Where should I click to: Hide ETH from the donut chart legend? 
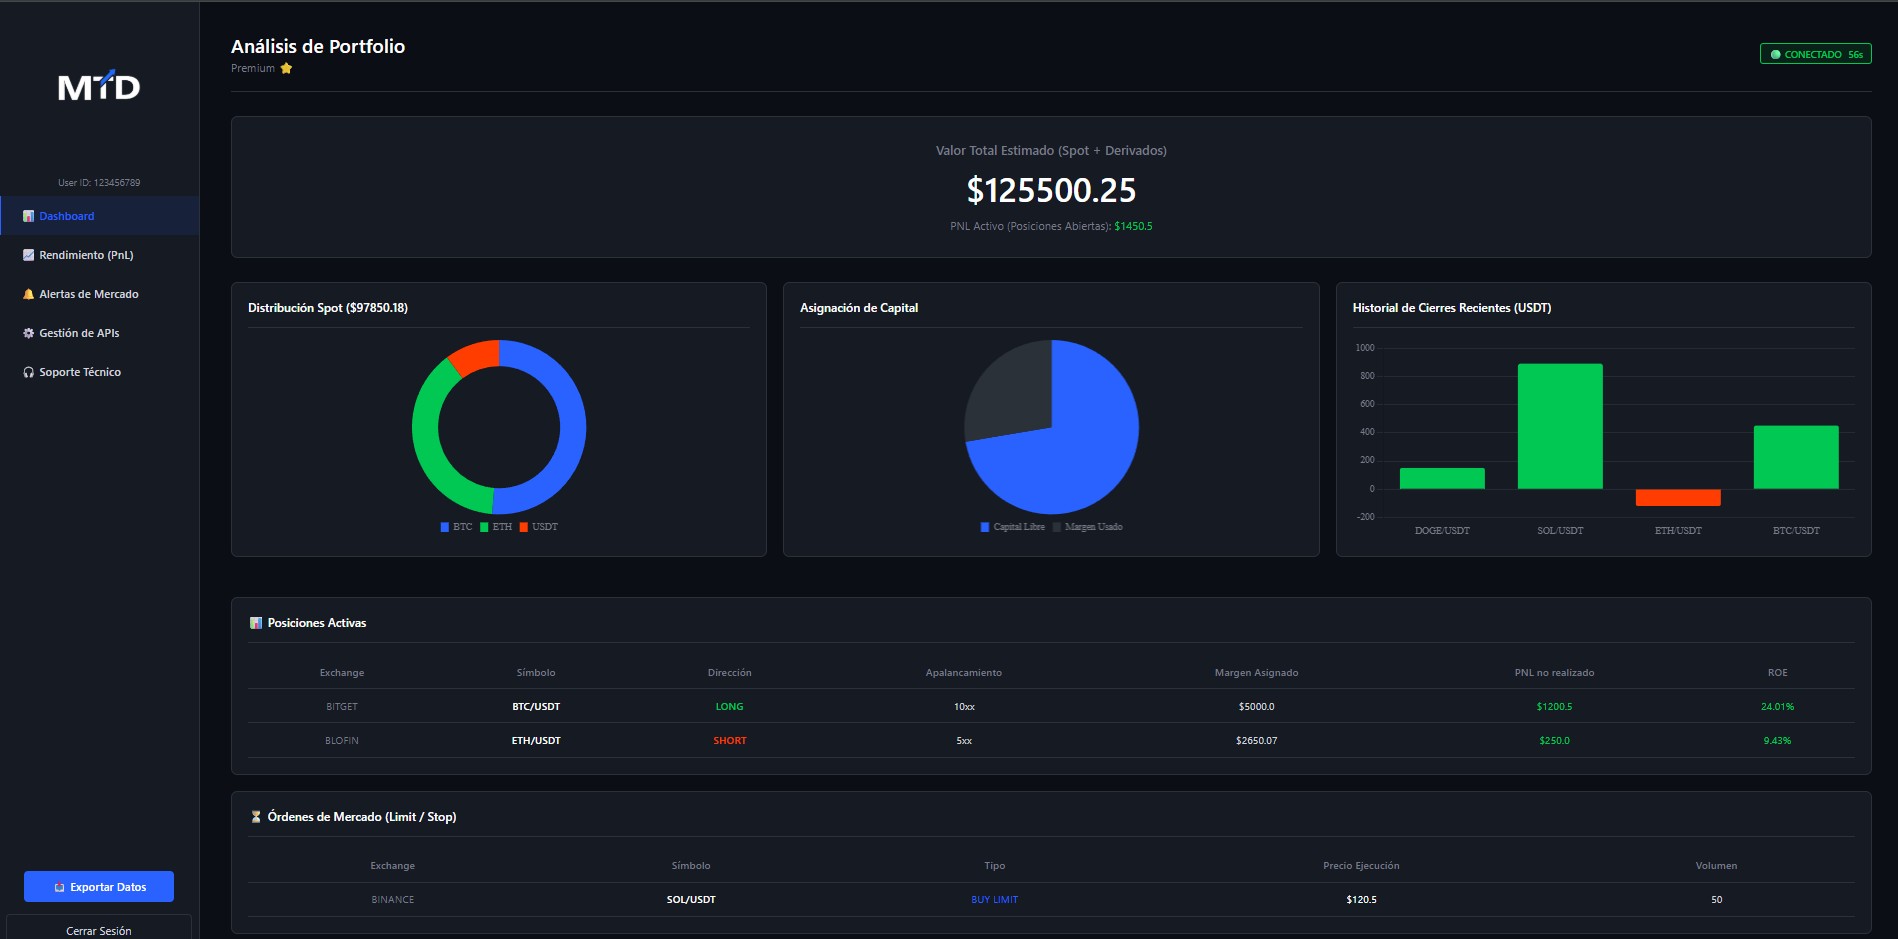[x=495, y=526]
